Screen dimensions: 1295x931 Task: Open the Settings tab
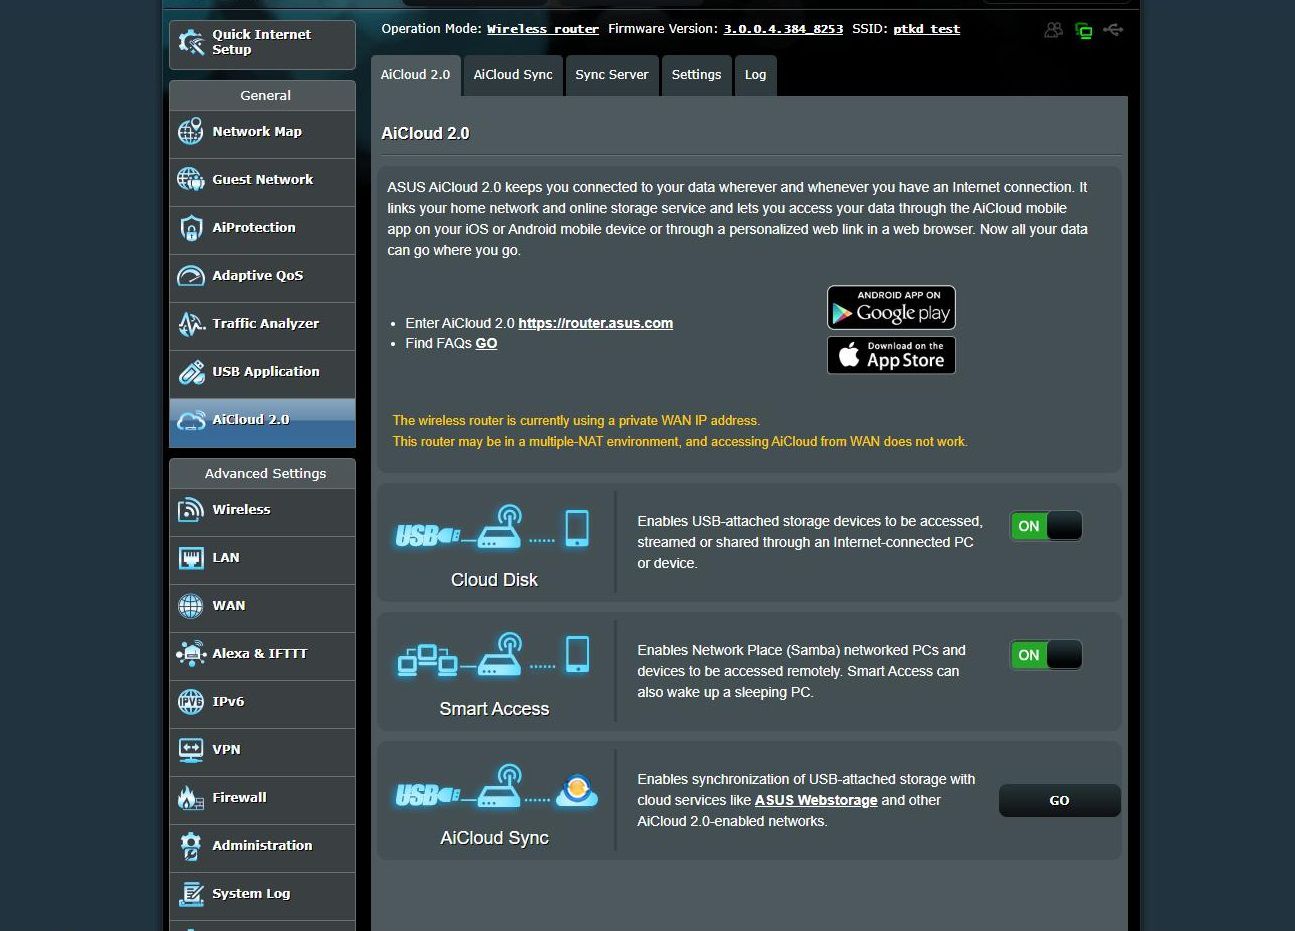696,75
